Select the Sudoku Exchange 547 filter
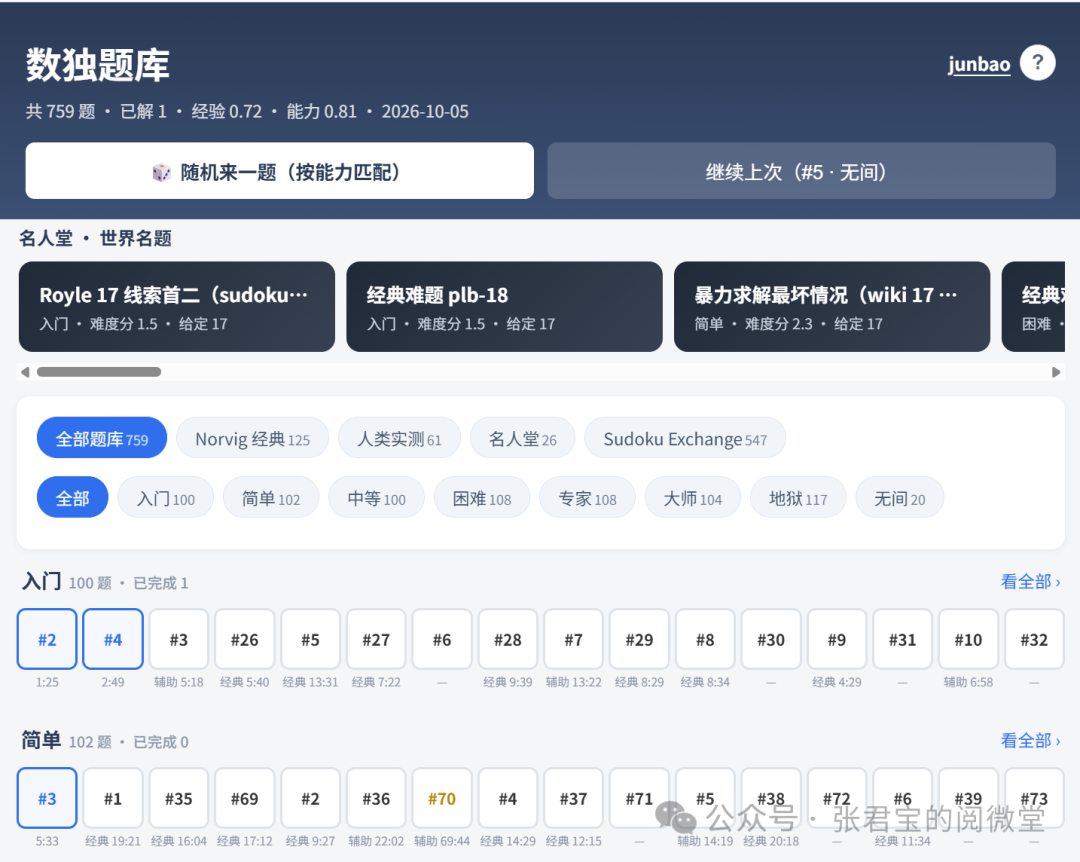 pyautogui.click(x=685, y=438)
